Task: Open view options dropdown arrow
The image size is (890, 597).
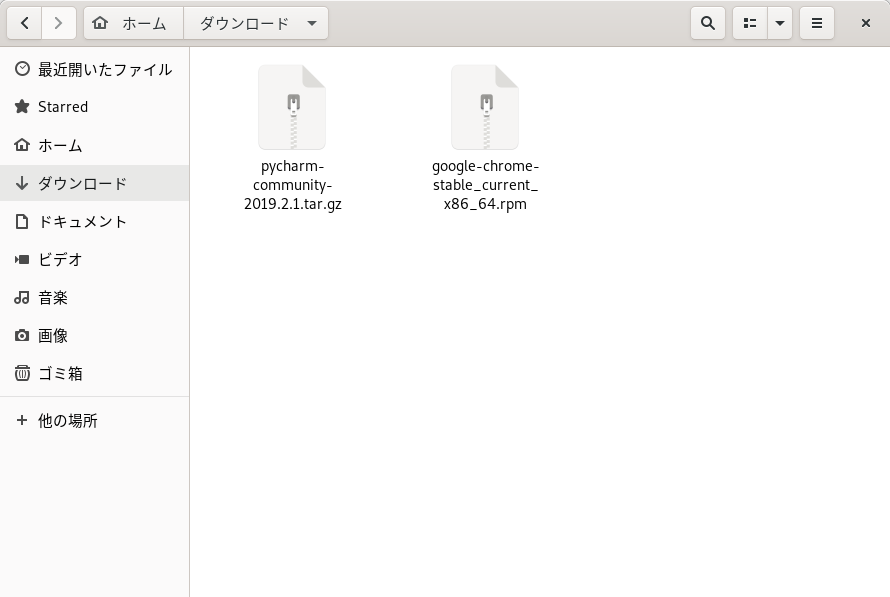Action: click(x=780, y=23)
